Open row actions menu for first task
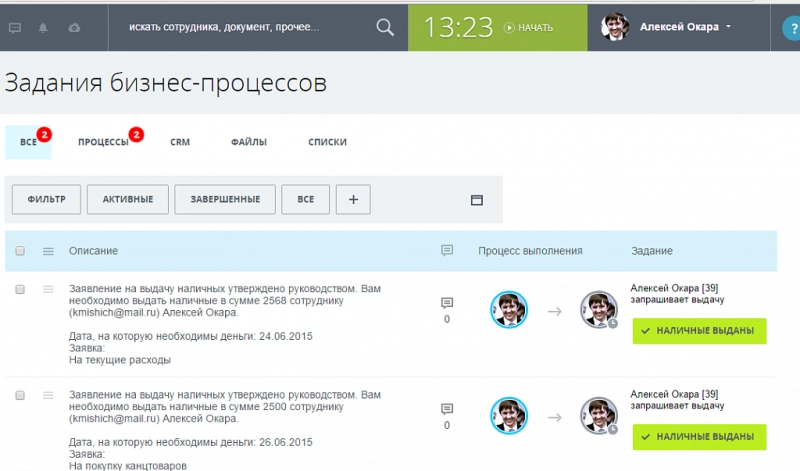Image resolution: width=800 pixels, height=471 pixels. point(47,289)
